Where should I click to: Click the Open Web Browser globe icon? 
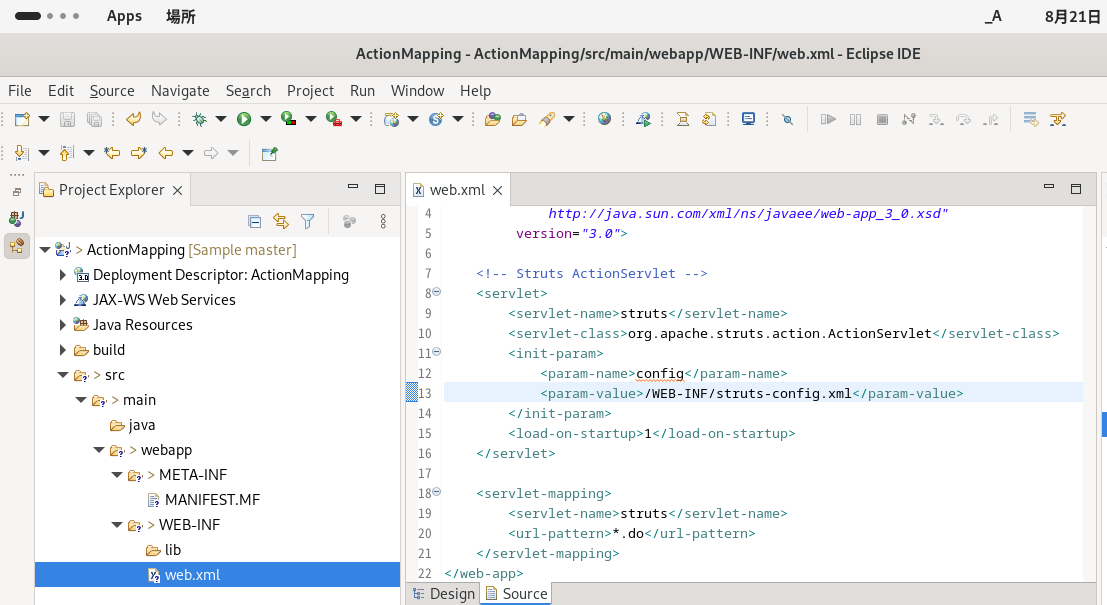pos(604,119)
